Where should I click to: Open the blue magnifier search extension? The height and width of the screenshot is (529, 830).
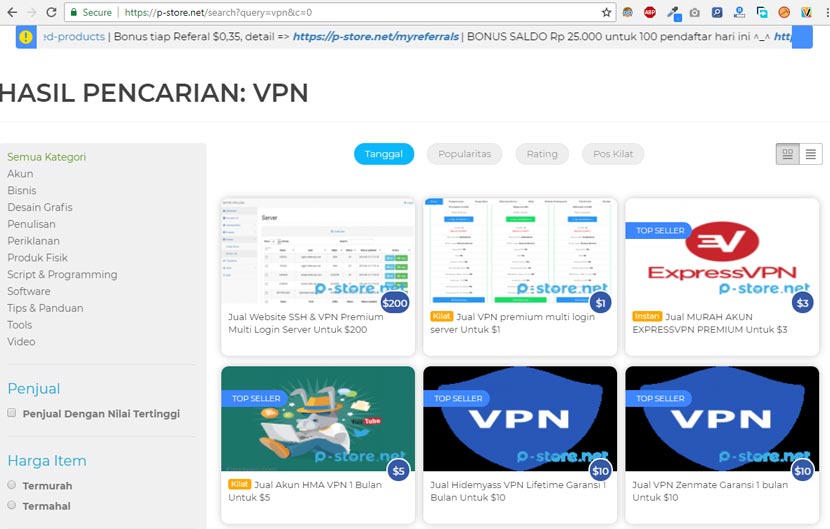point(717,12)
